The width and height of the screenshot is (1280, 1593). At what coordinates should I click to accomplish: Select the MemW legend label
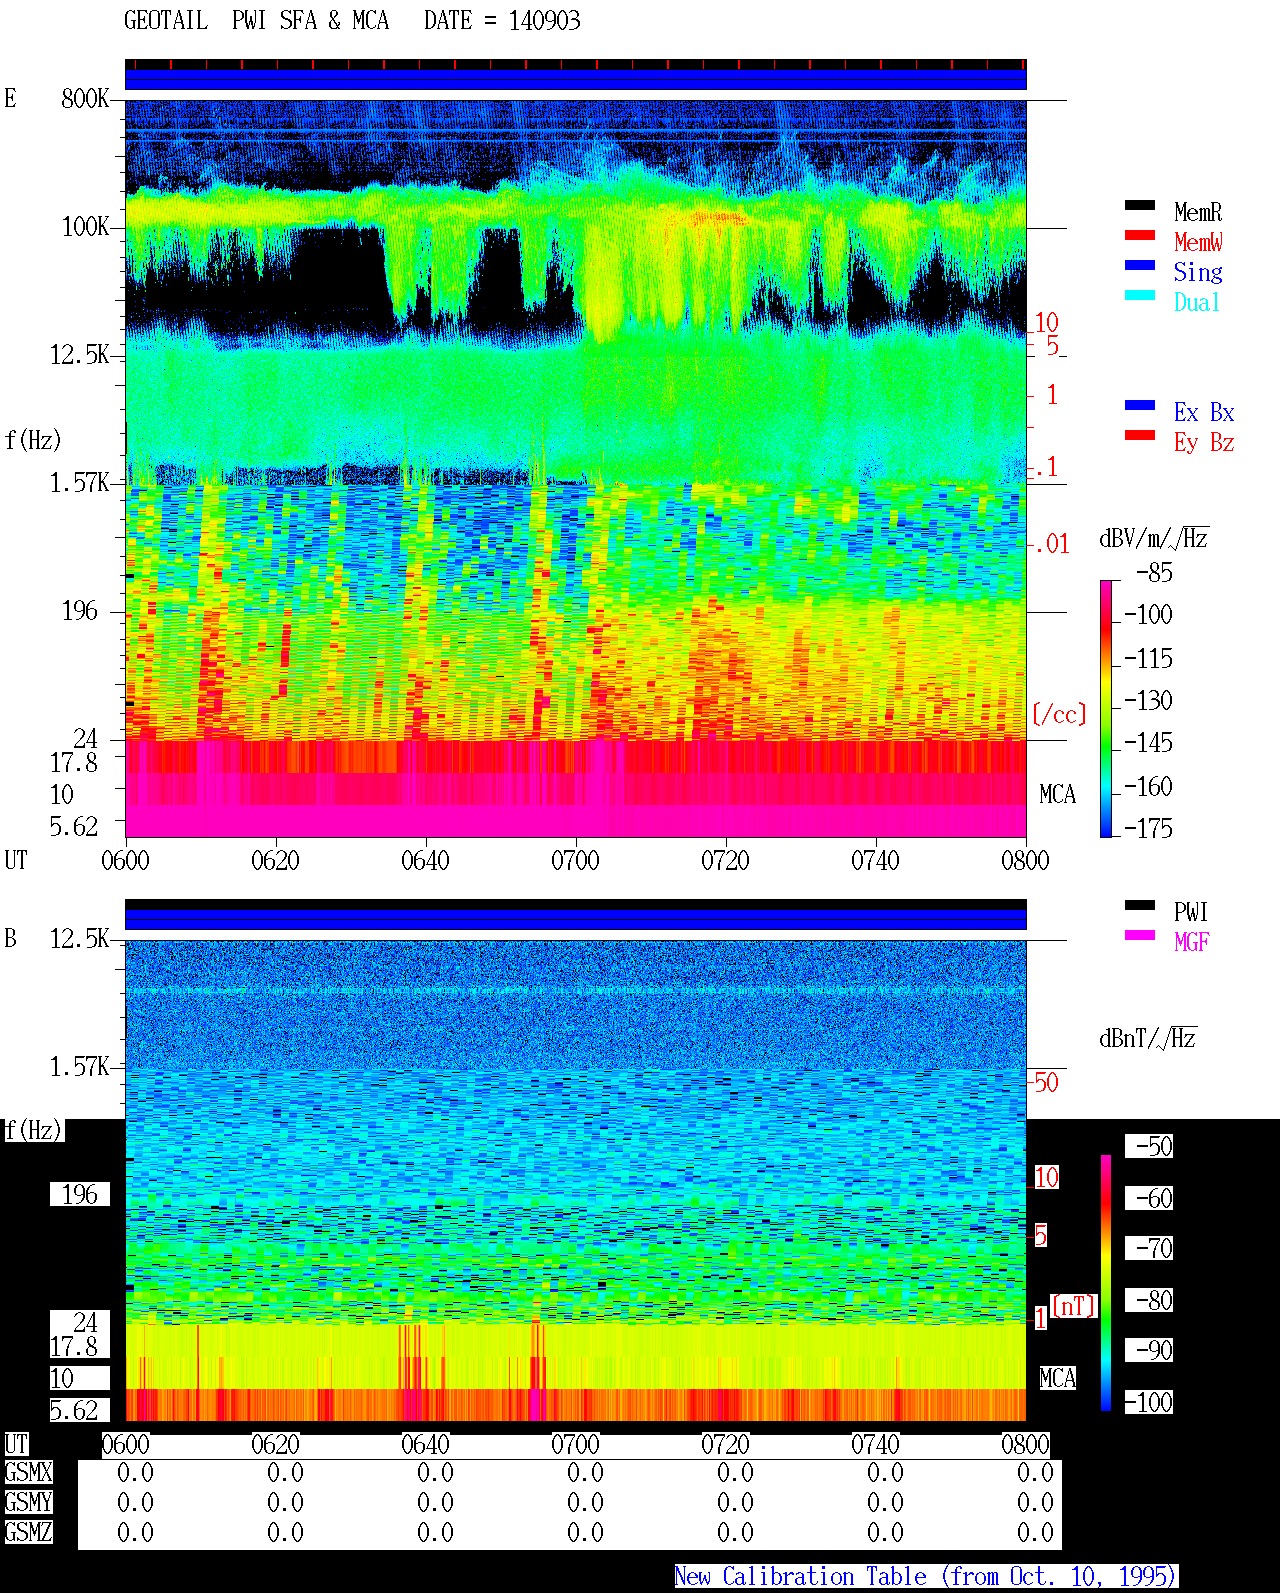[x=1198, y=242]
